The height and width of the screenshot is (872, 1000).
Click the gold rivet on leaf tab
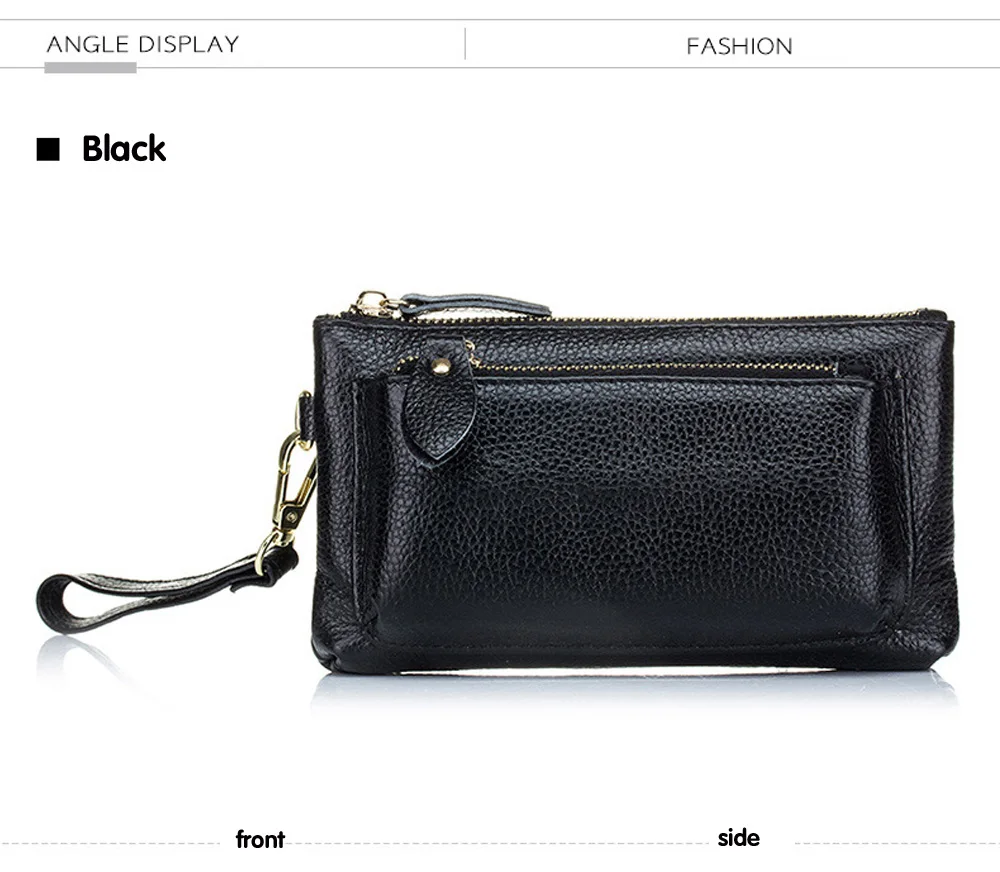(440, 366)
